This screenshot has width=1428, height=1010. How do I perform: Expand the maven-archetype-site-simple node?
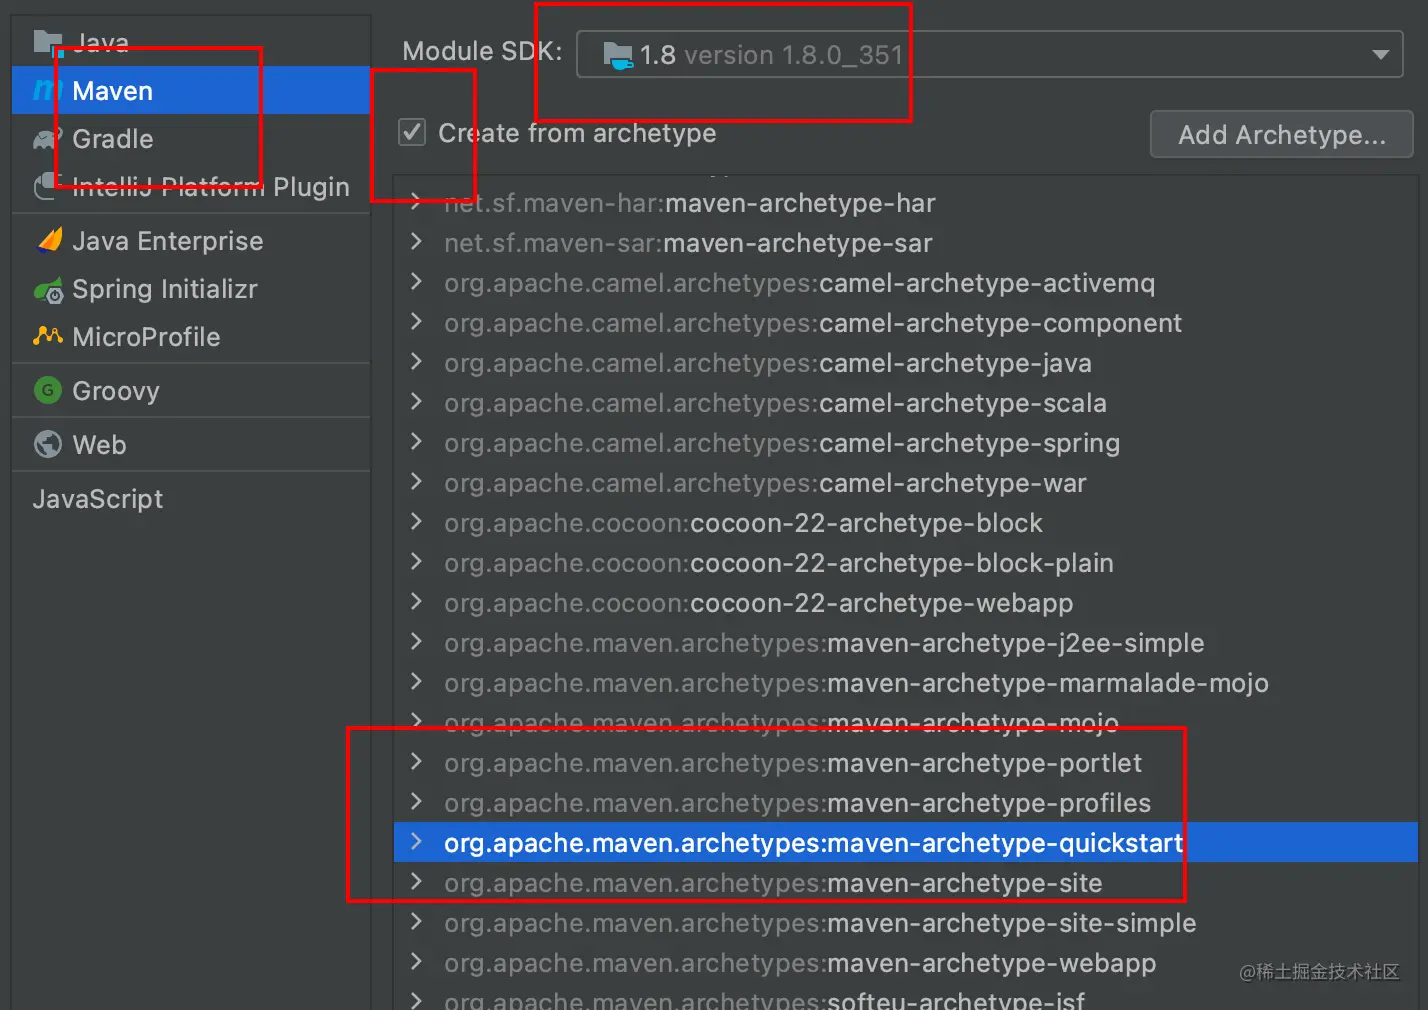(x=416, y=922)
